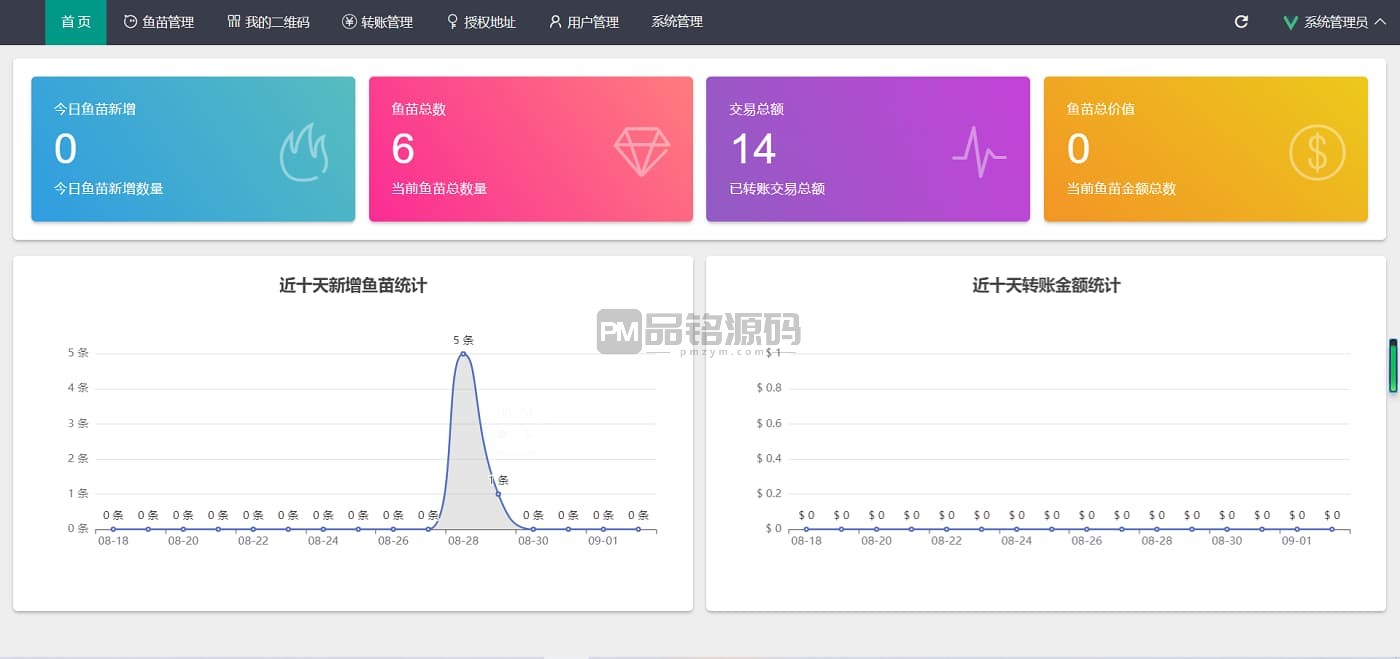Viewport: 1400px width, 659px height.
Task: Click the 09-01 label on transfer chart
Action: pyautogui.click(x=1297, y=541)
